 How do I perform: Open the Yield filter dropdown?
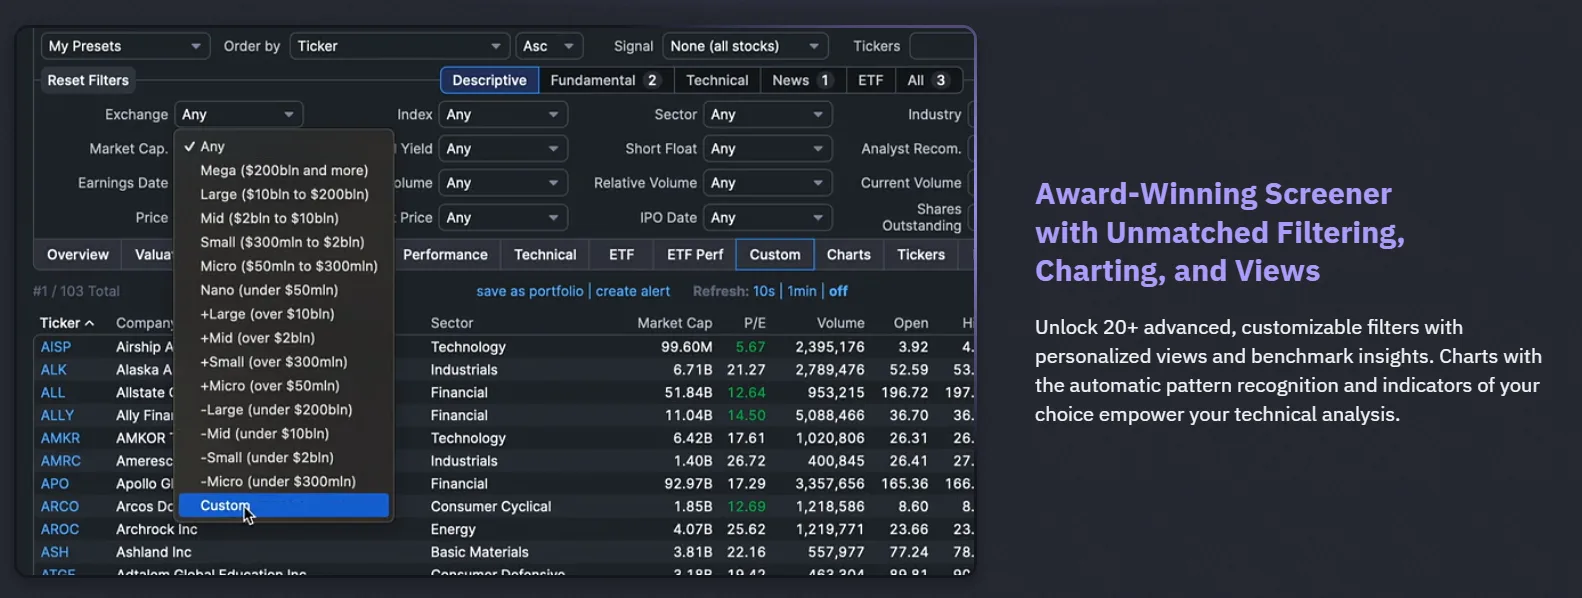pyautogui.click(x=503, y=149)
